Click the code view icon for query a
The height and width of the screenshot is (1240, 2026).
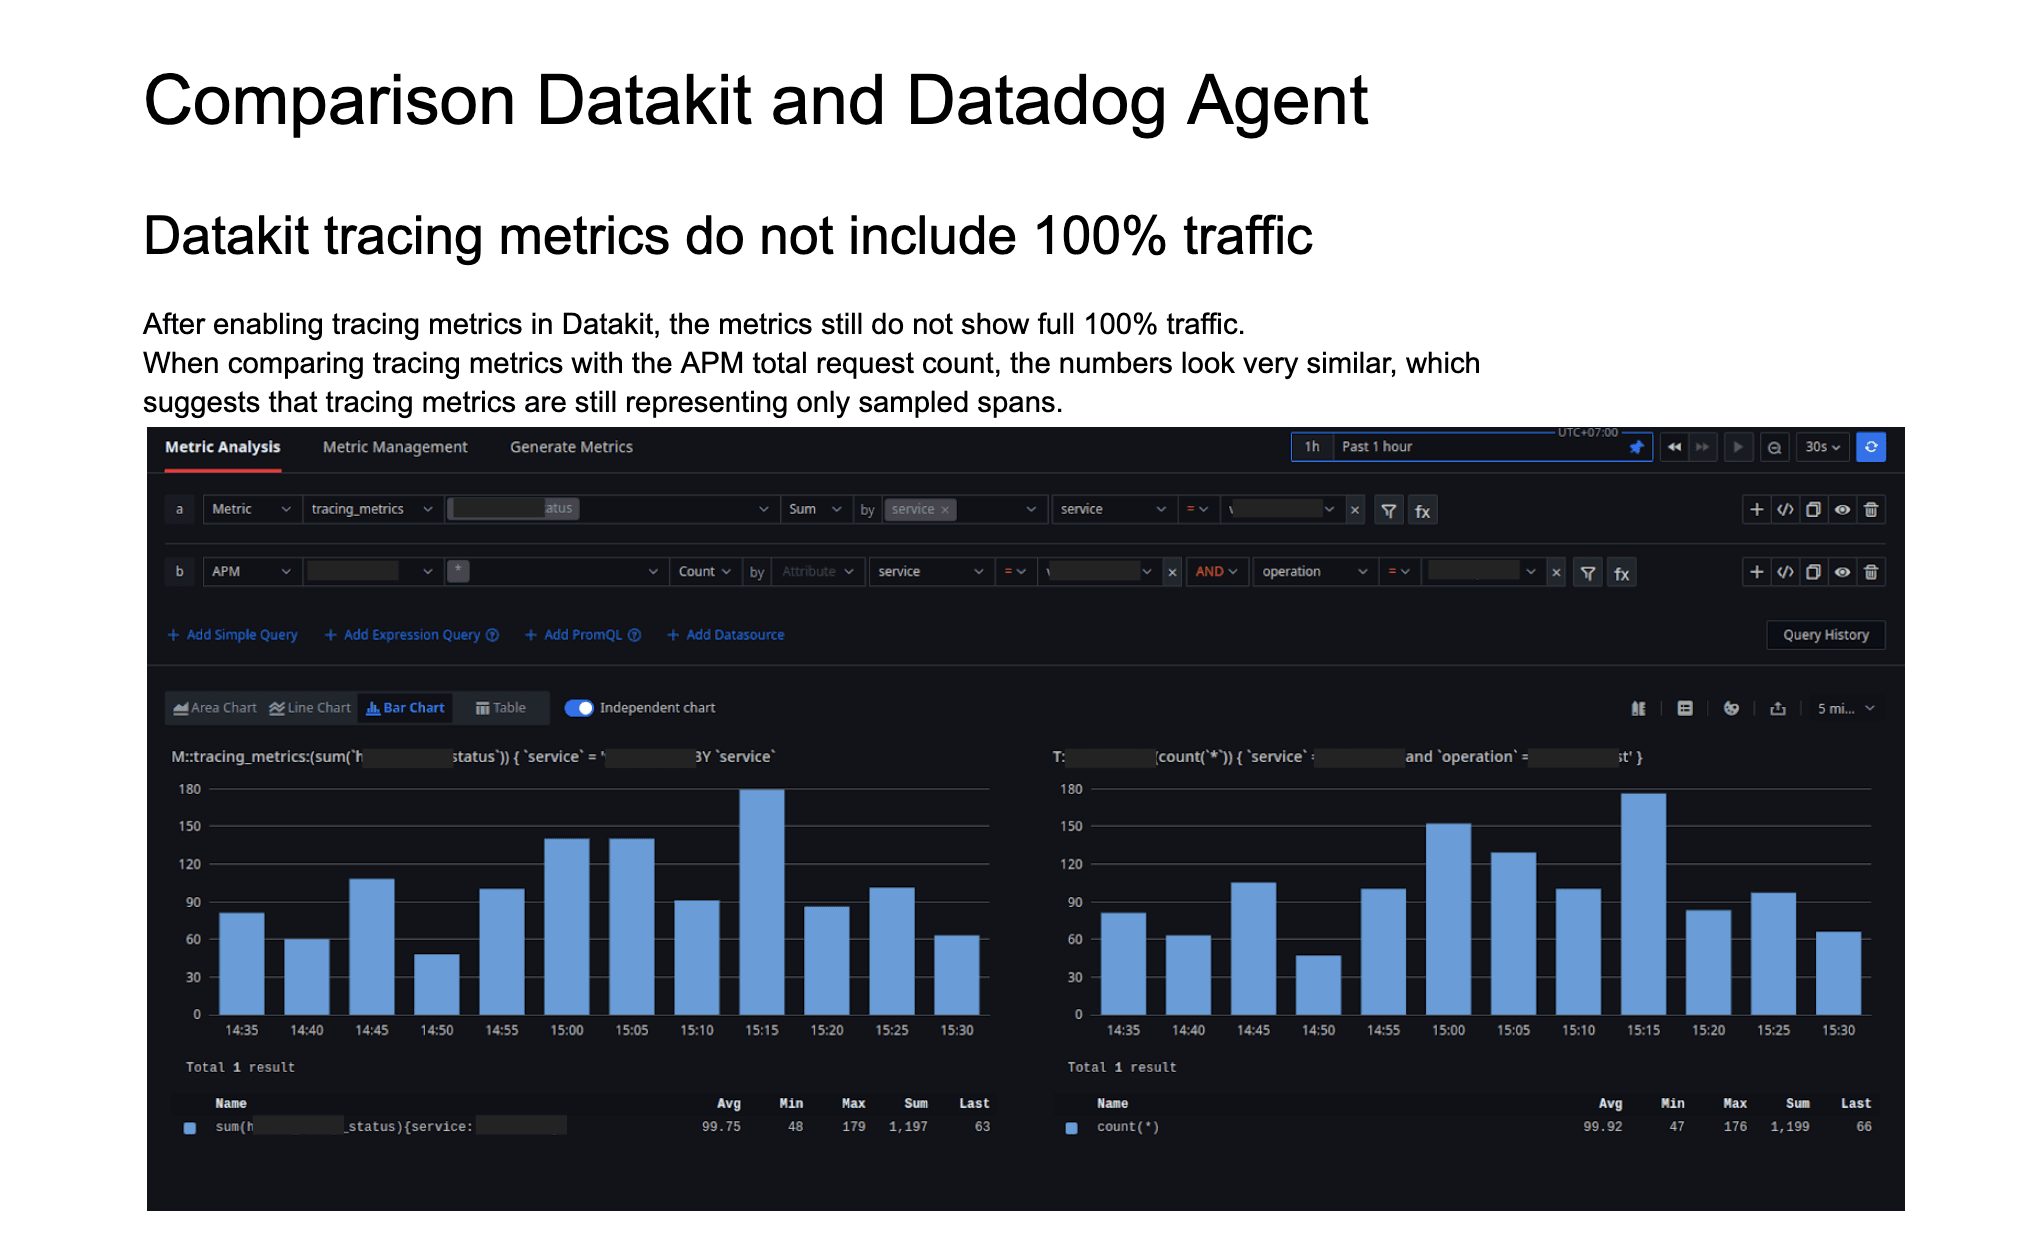1785,510
